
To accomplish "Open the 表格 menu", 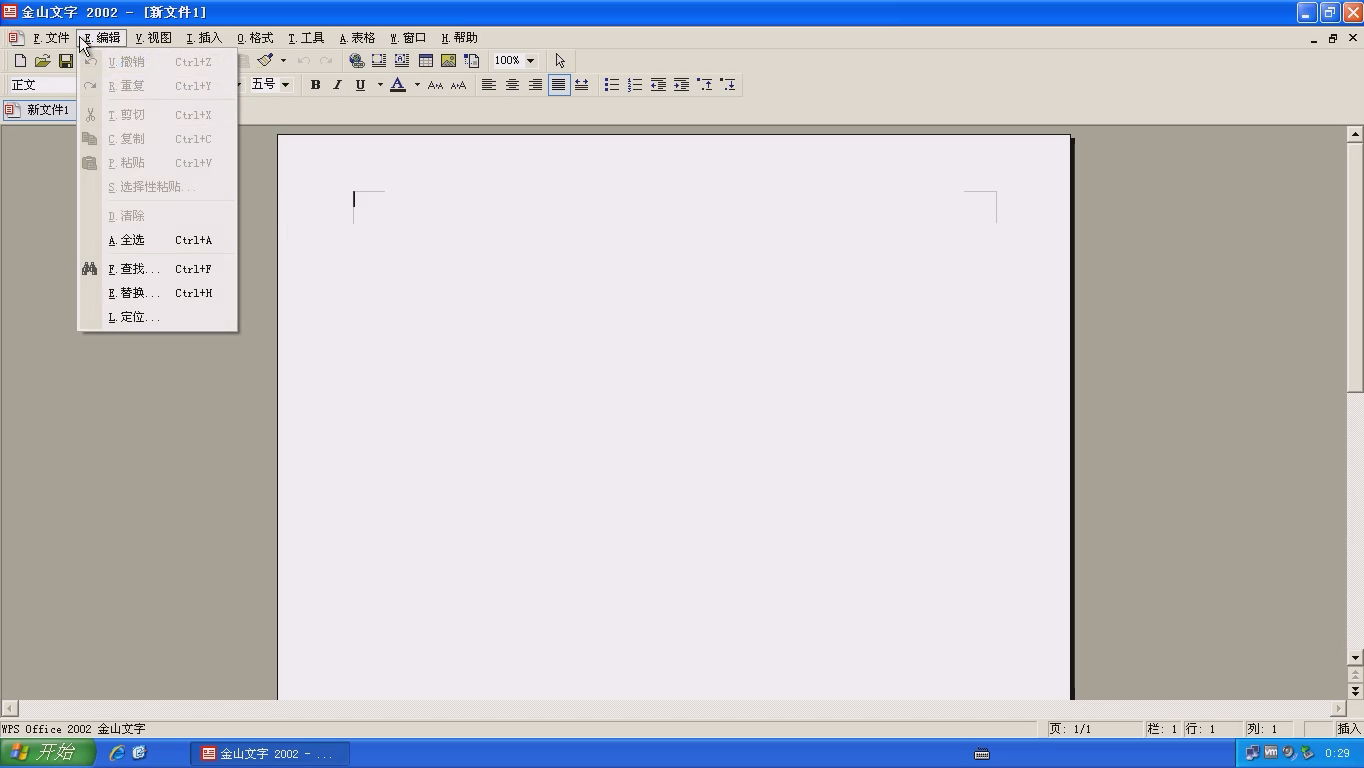I will point(357,38).
